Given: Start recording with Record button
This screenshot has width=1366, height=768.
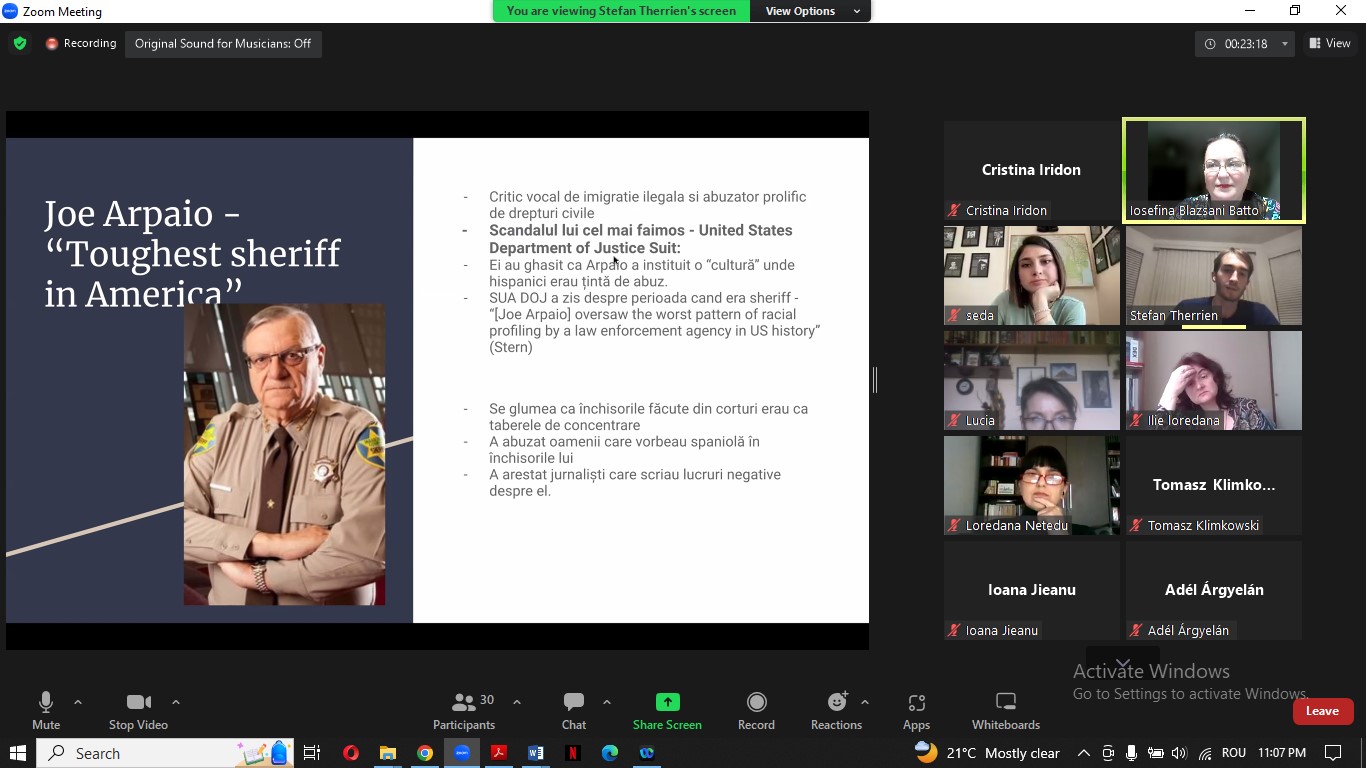Looking at the screenshot, I should (x=756, y=711).
